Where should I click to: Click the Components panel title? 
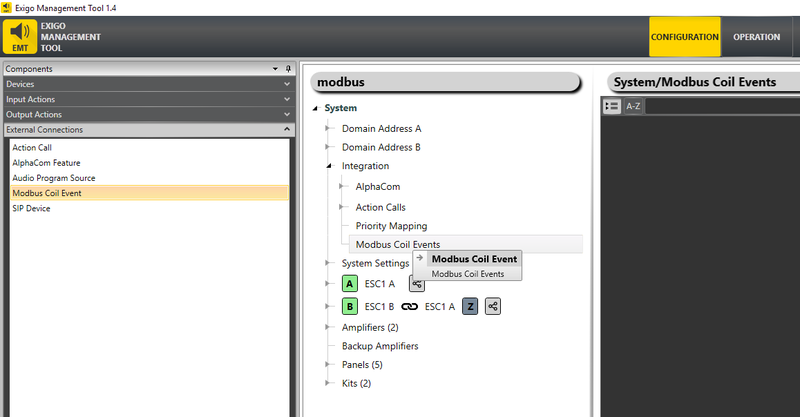point(29,69)
